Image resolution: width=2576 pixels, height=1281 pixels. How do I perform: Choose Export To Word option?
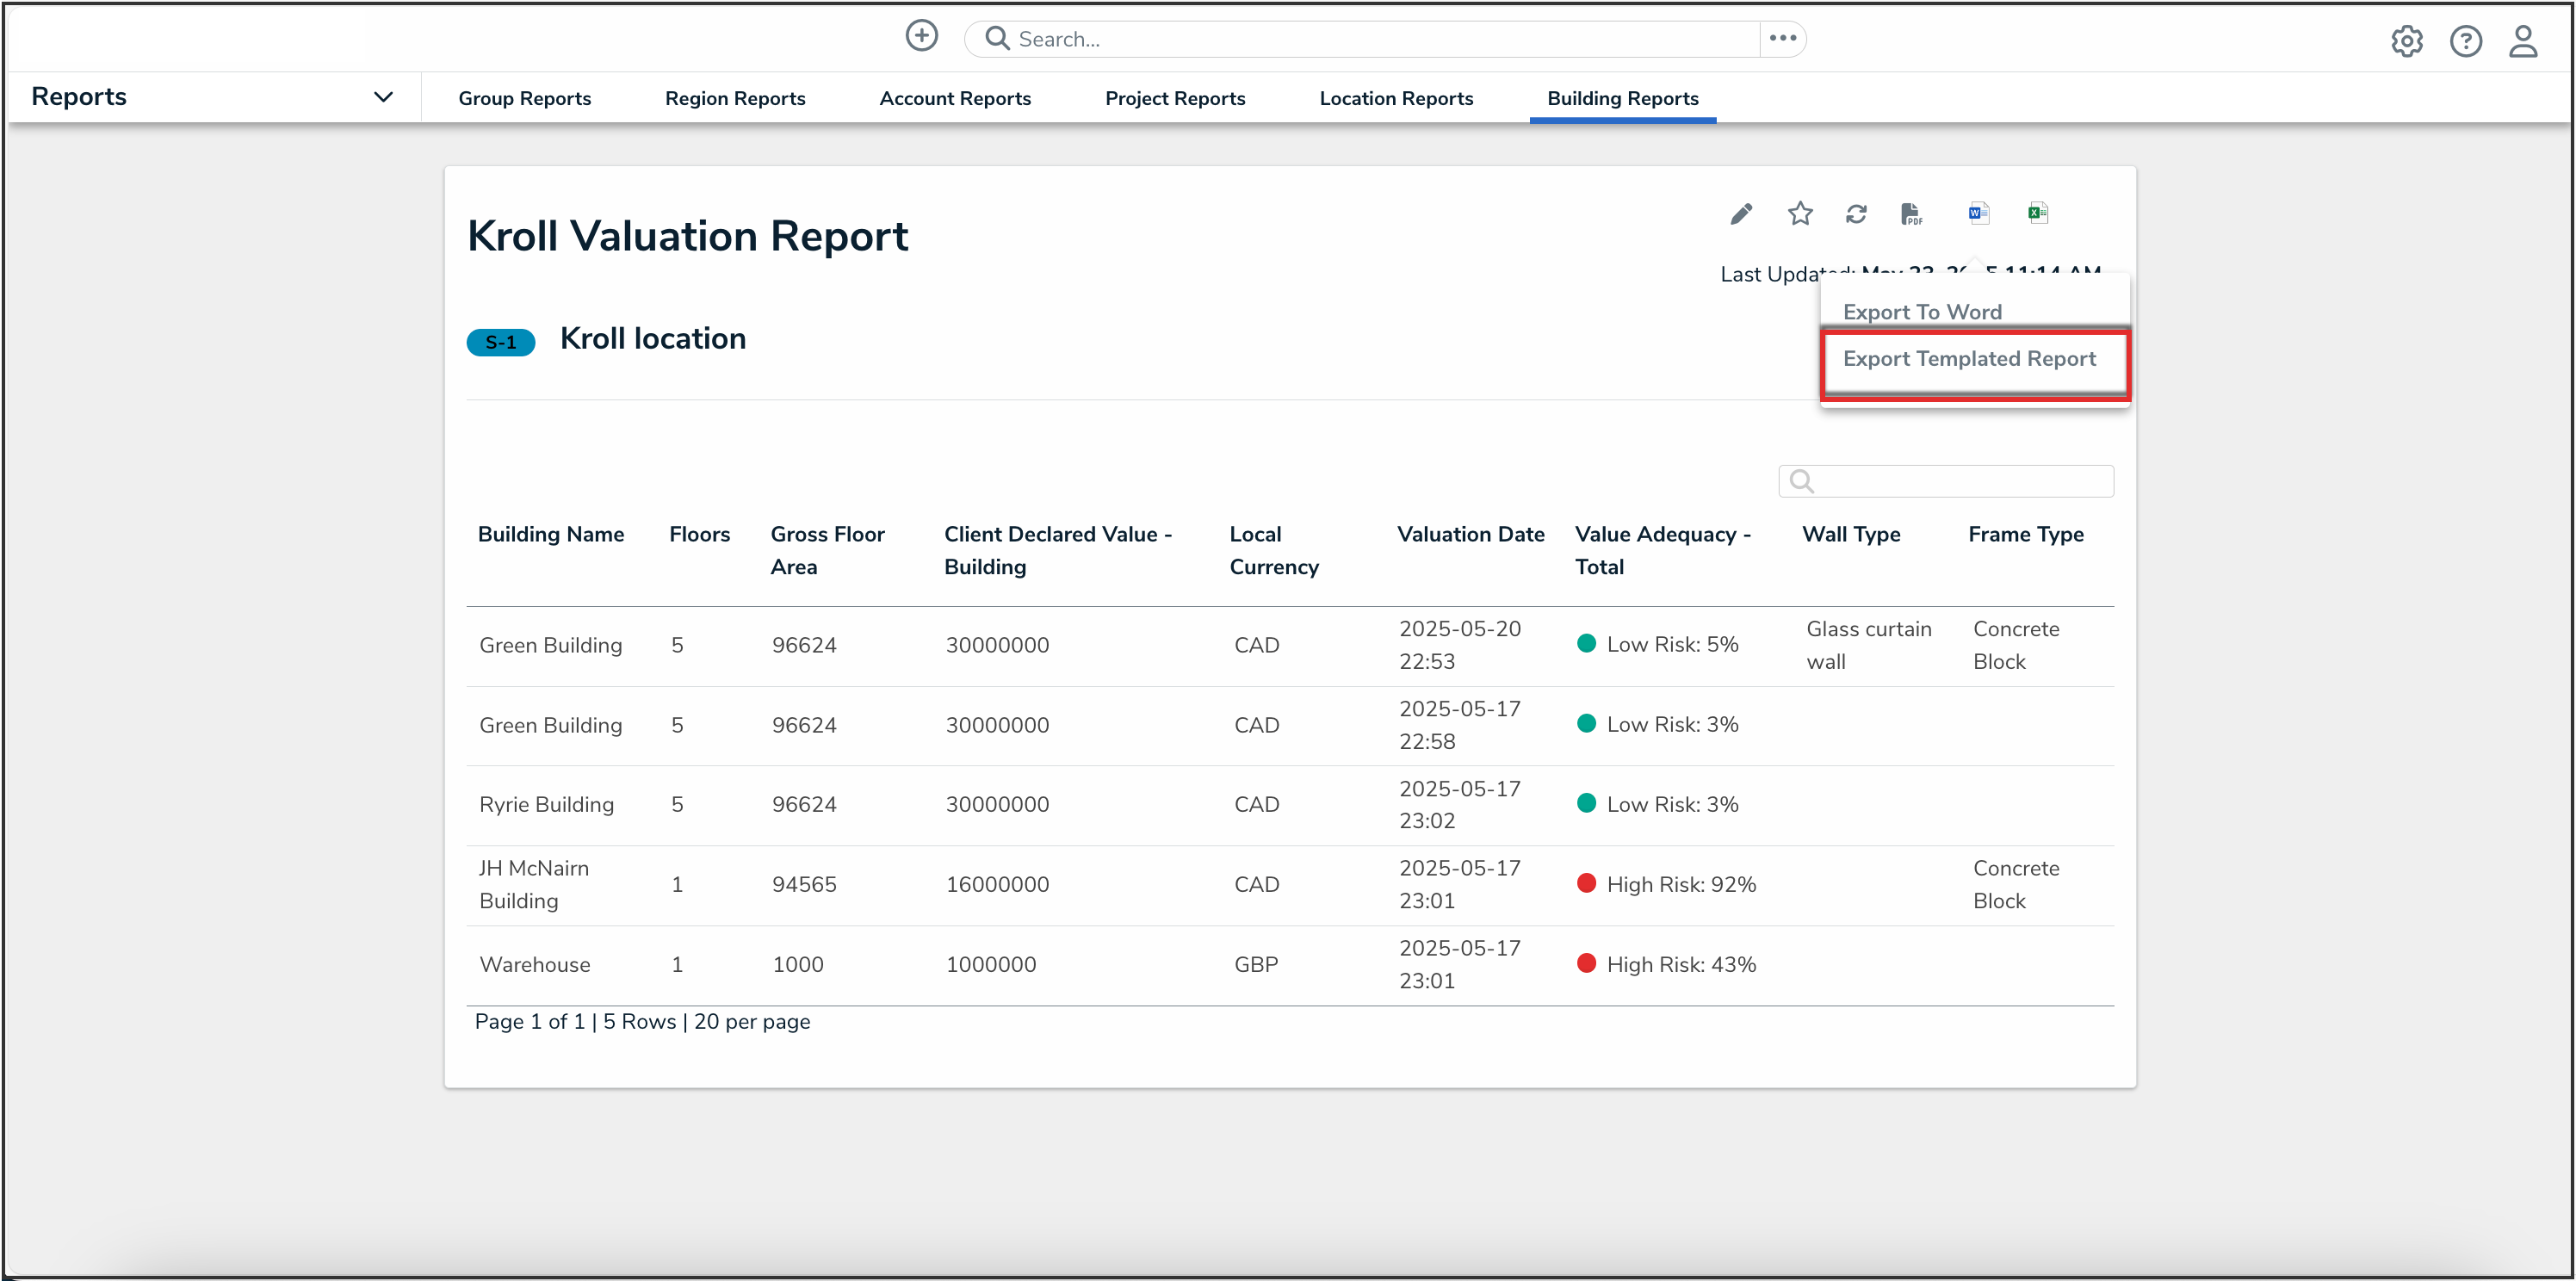tap(1921, 312)
